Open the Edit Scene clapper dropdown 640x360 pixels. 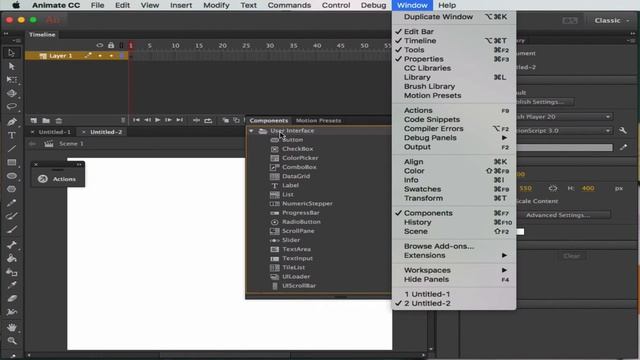(49, 144)
